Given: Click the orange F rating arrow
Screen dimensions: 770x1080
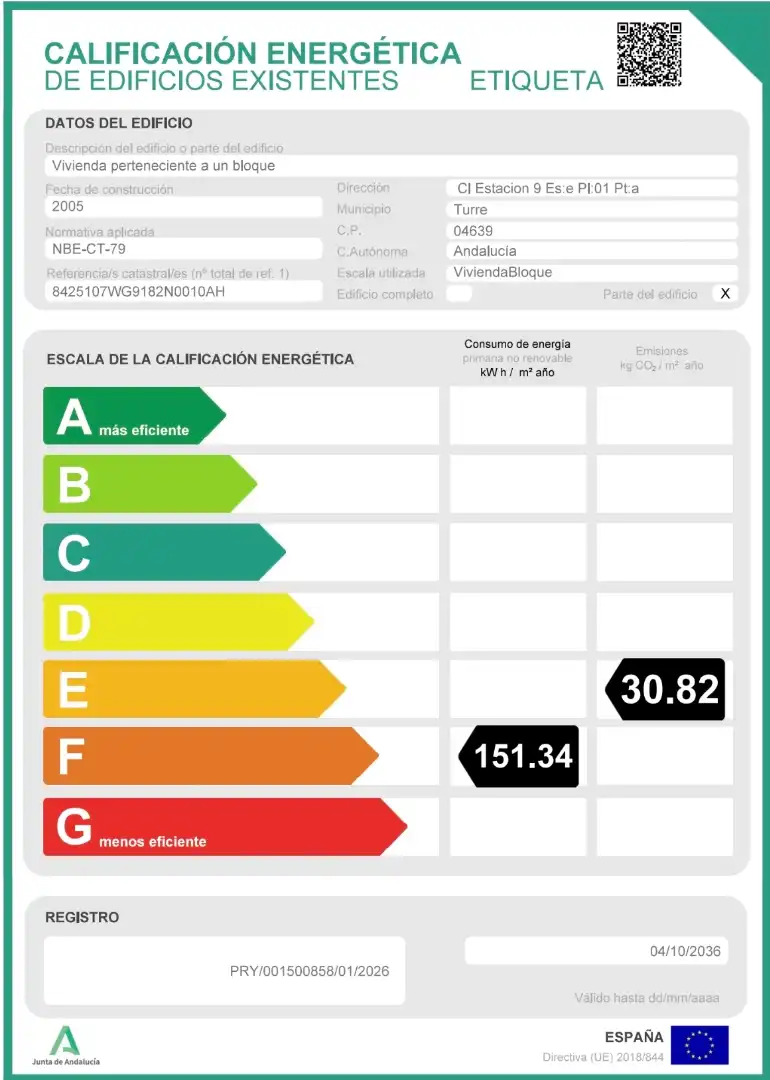Looking at the screenshot, I should click(x=211, y=756).
